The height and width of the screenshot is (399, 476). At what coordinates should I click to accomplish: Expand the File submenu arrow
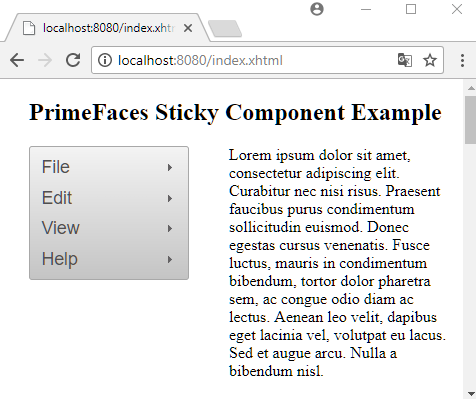click(170, 167)
